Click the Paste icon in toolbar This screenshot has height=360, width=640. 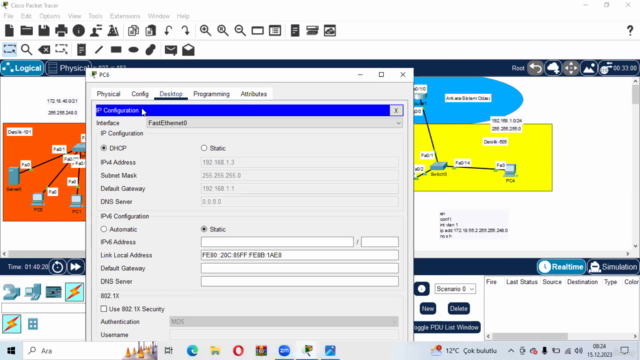click(151, 31)
